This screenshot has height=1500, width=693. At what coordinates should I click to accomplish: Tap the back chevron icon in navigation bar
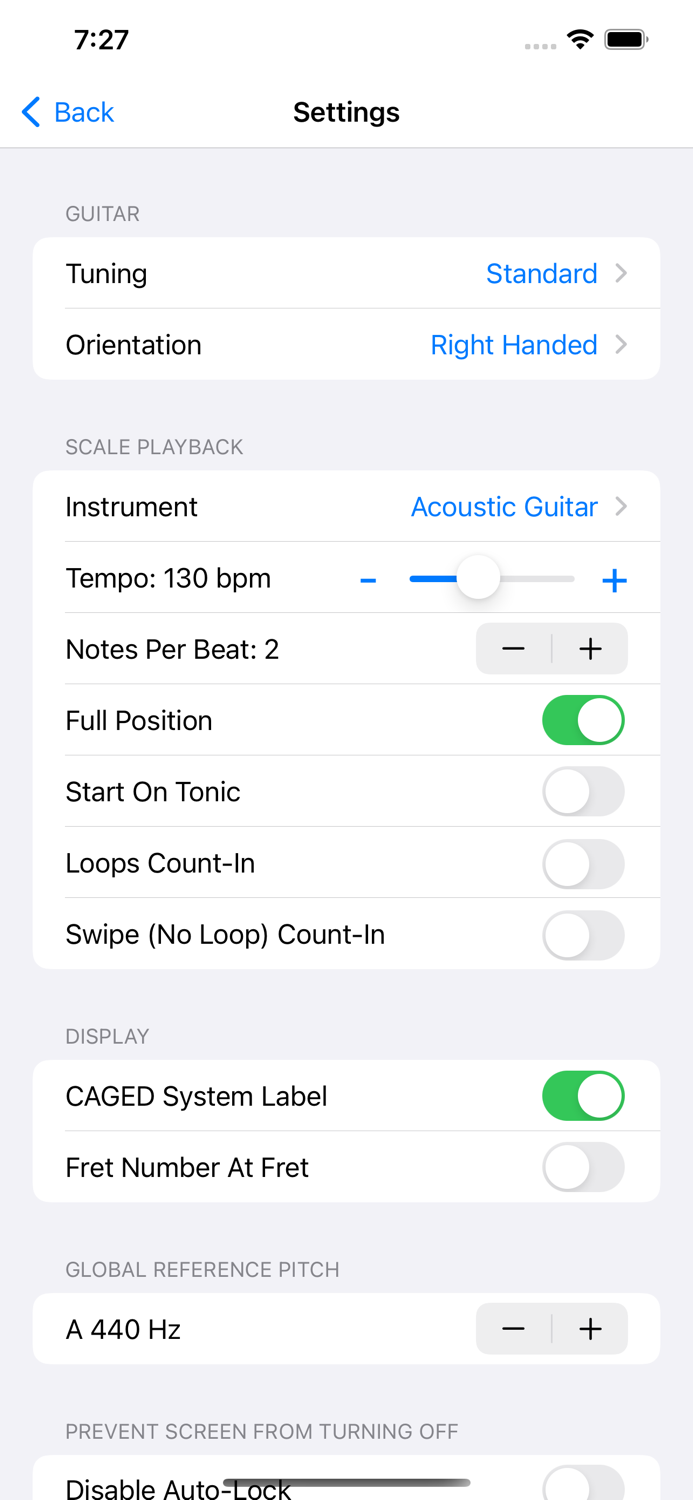click(29, 112)
